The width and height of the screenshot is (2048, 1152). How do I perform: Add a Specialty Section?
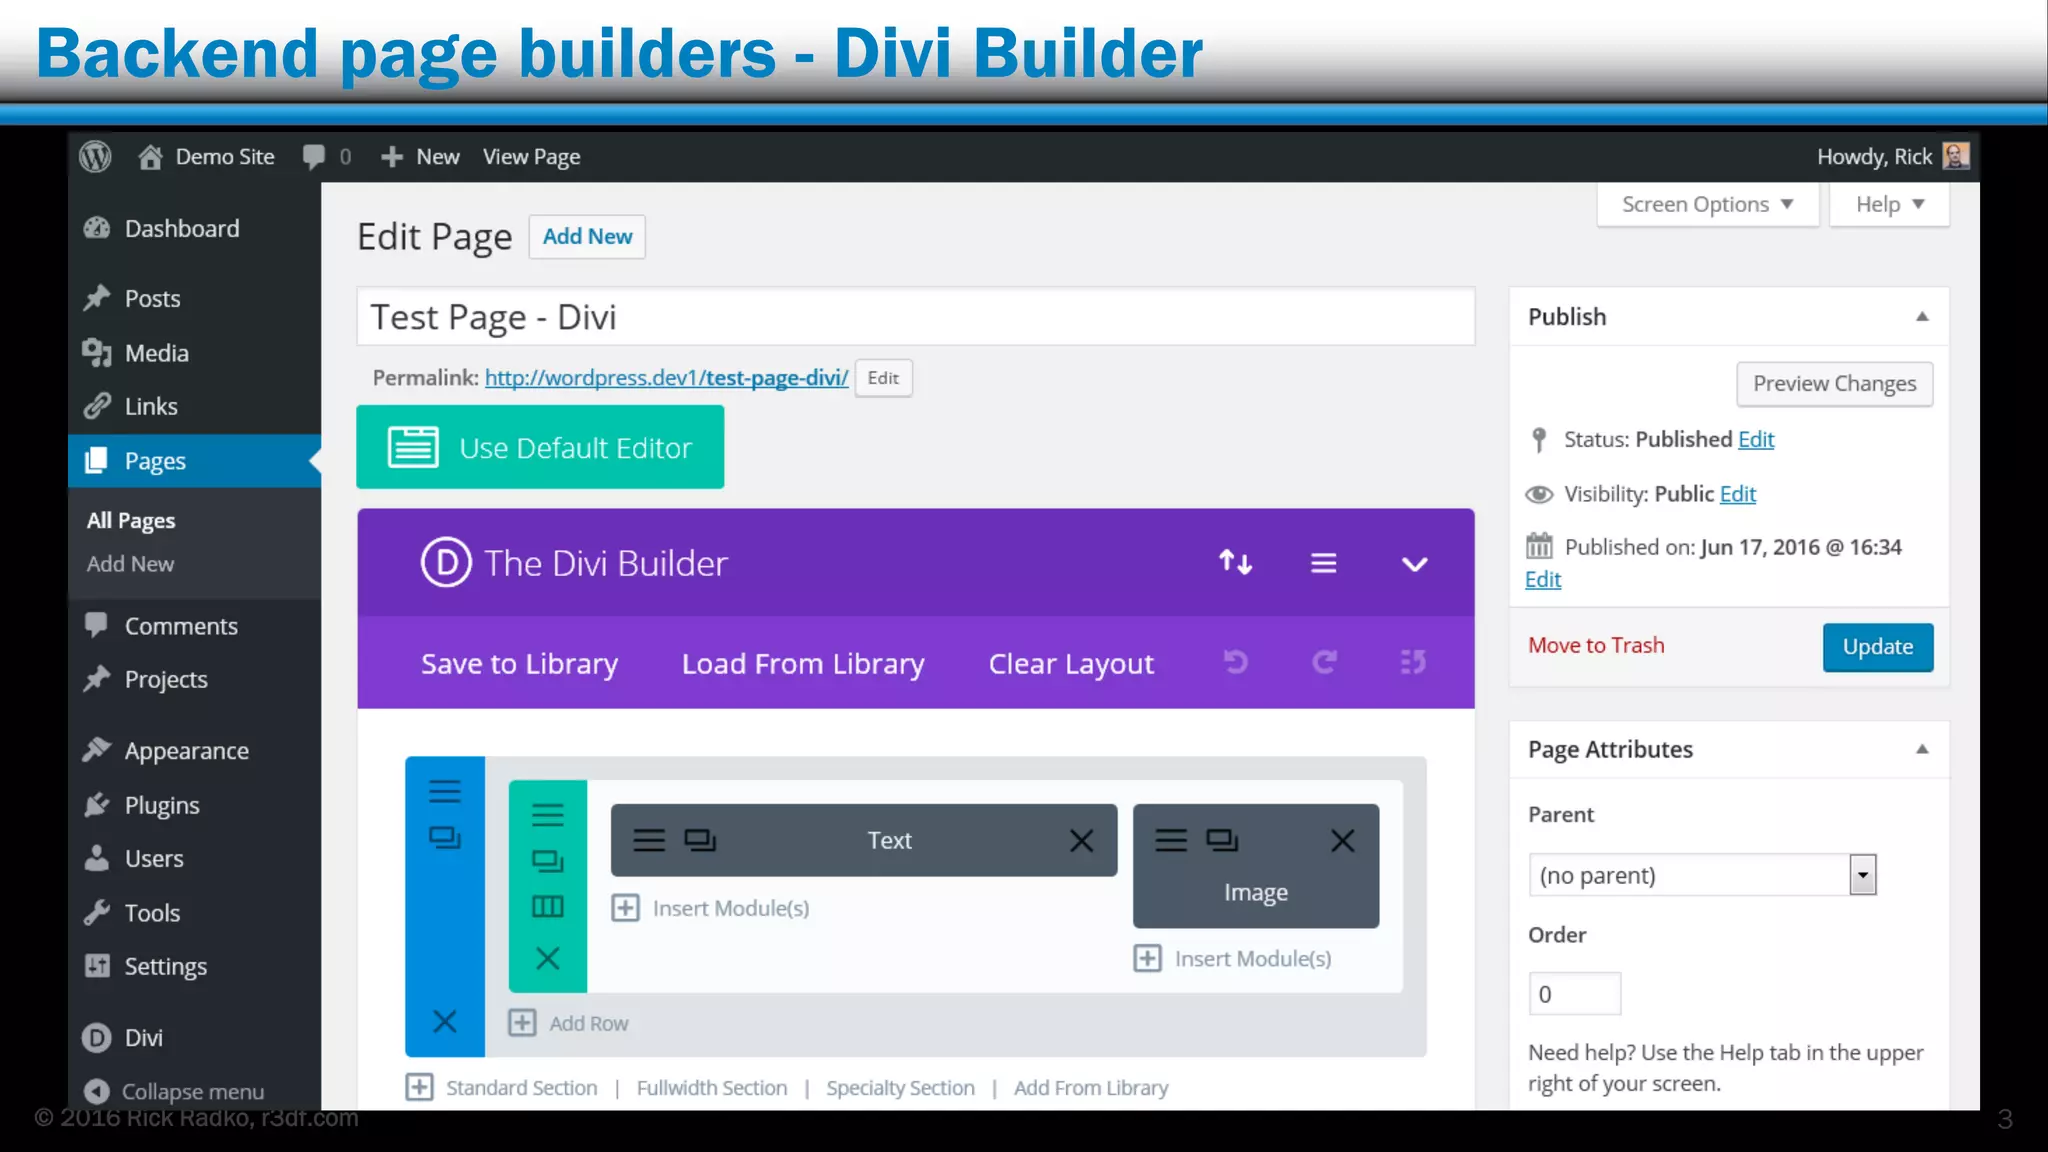900,1088
